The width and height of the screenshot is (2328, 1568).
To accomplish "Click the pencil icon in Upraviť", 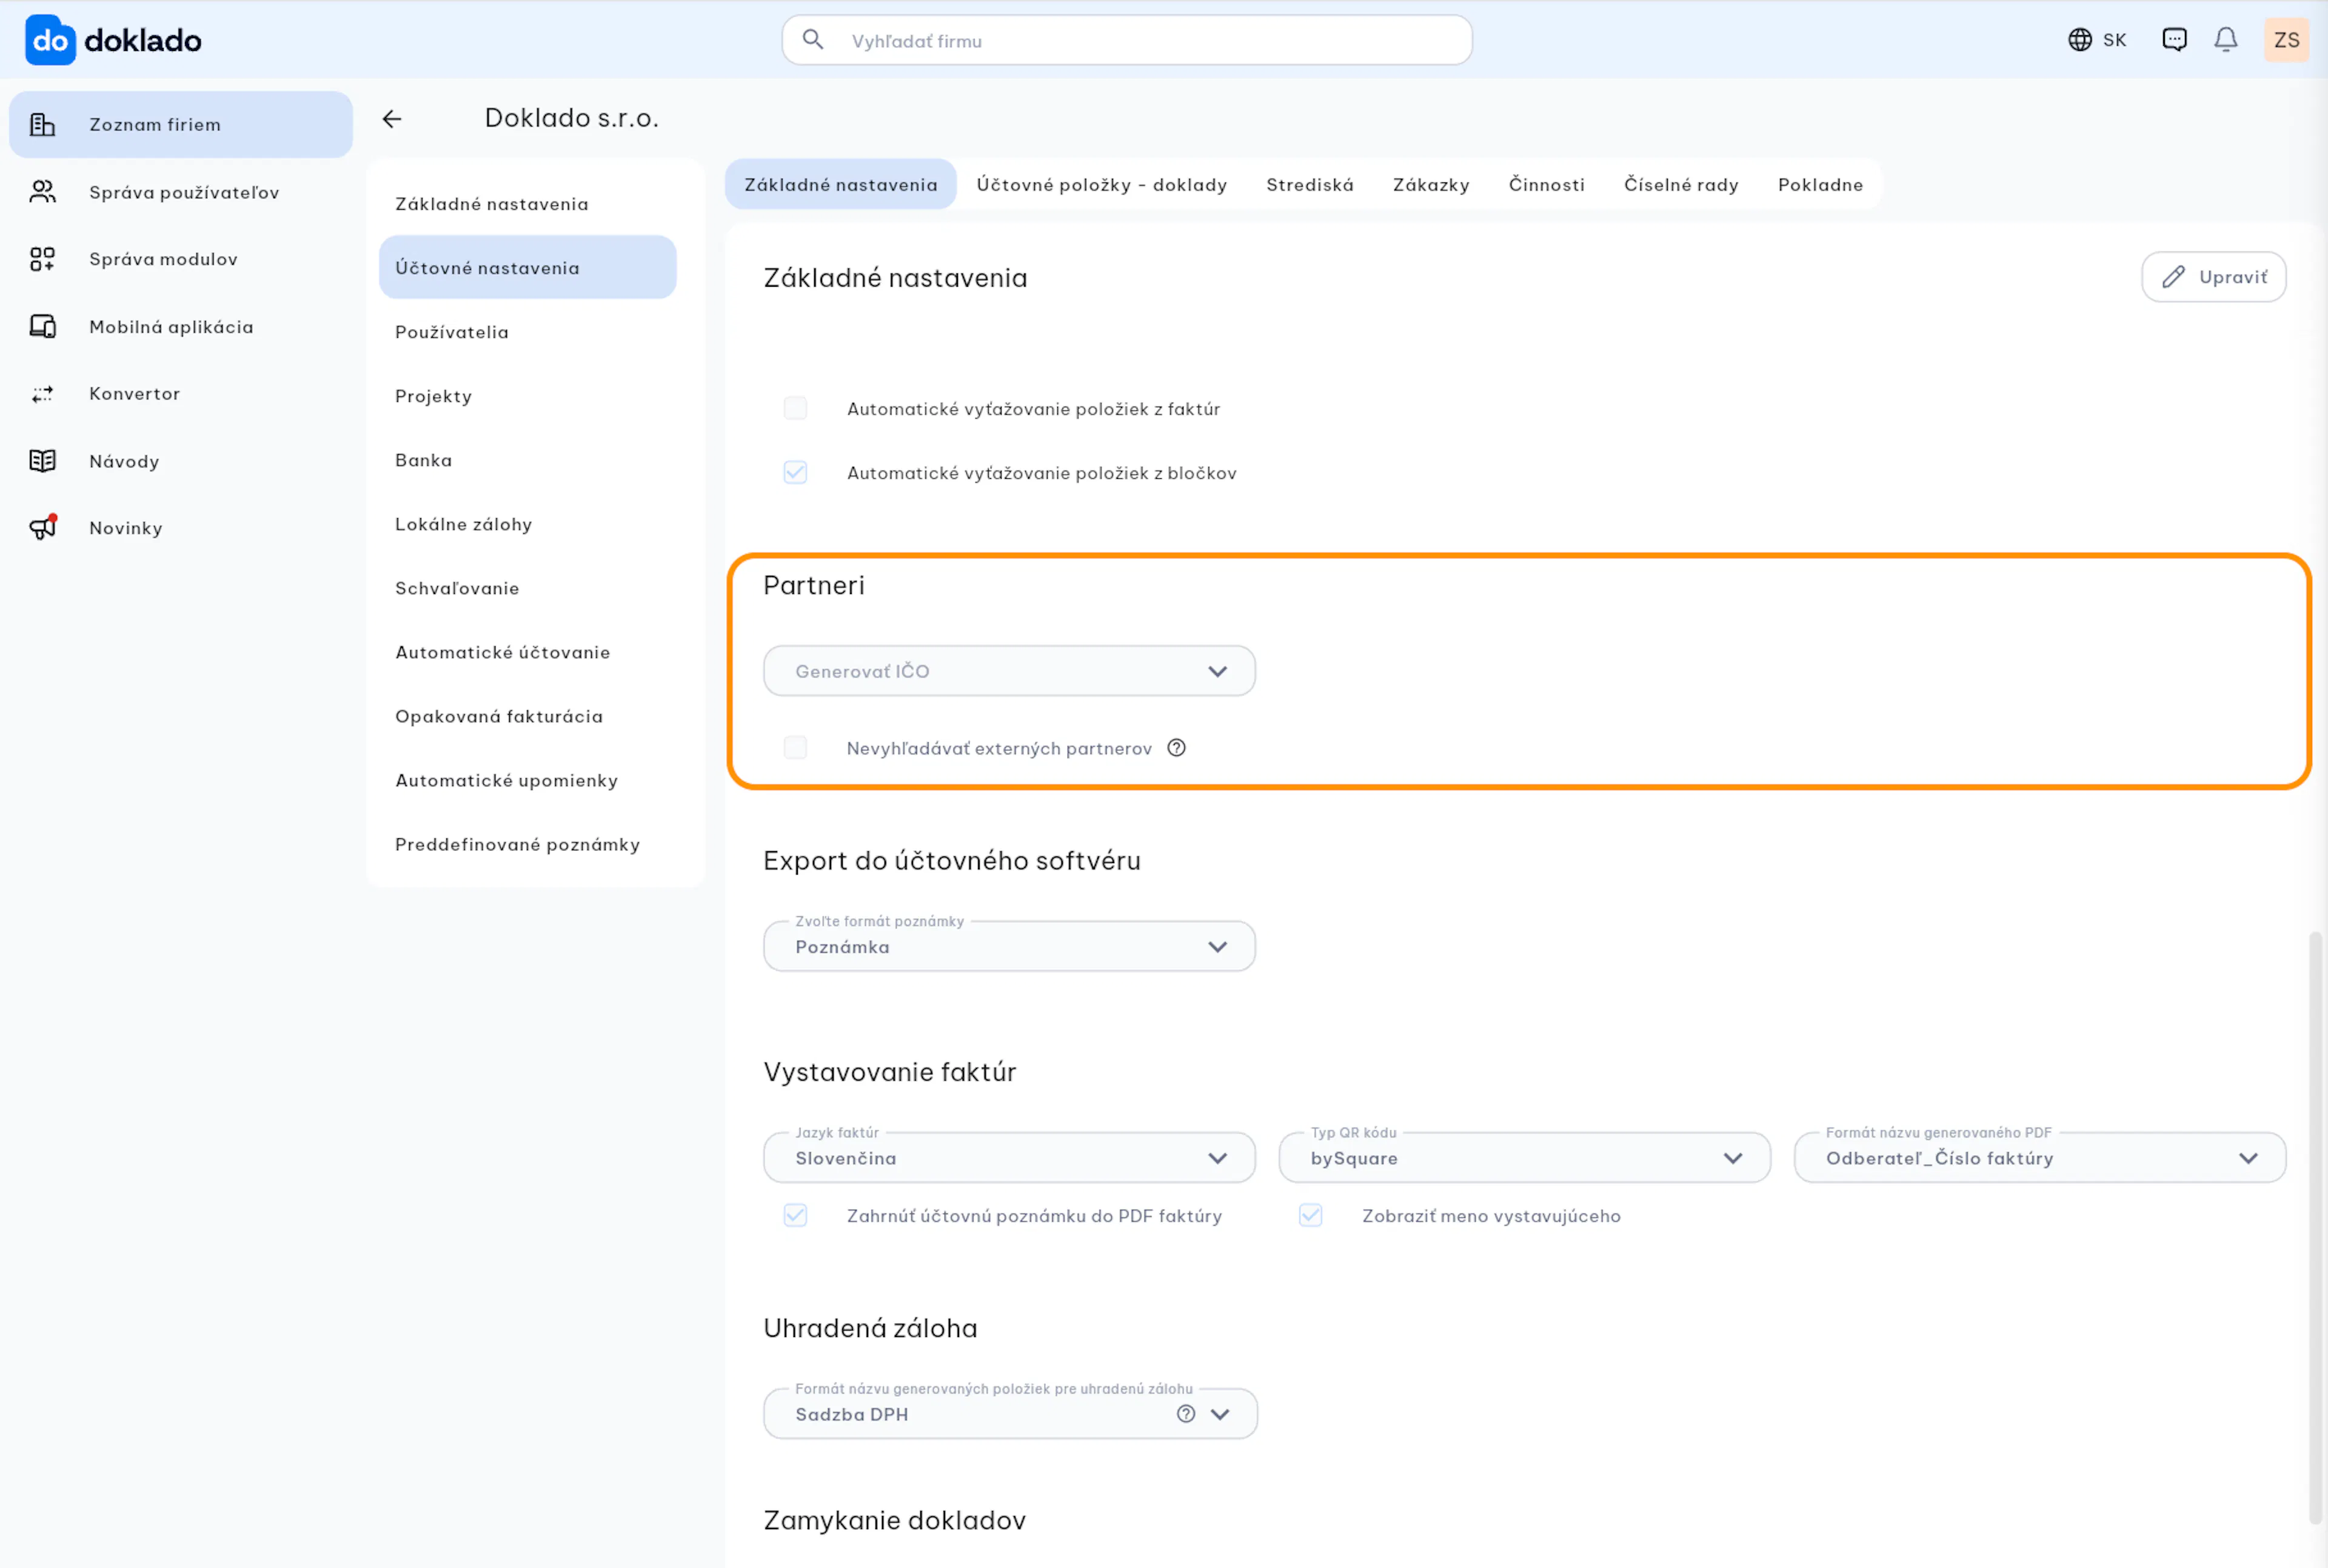I will [2174, 277].
